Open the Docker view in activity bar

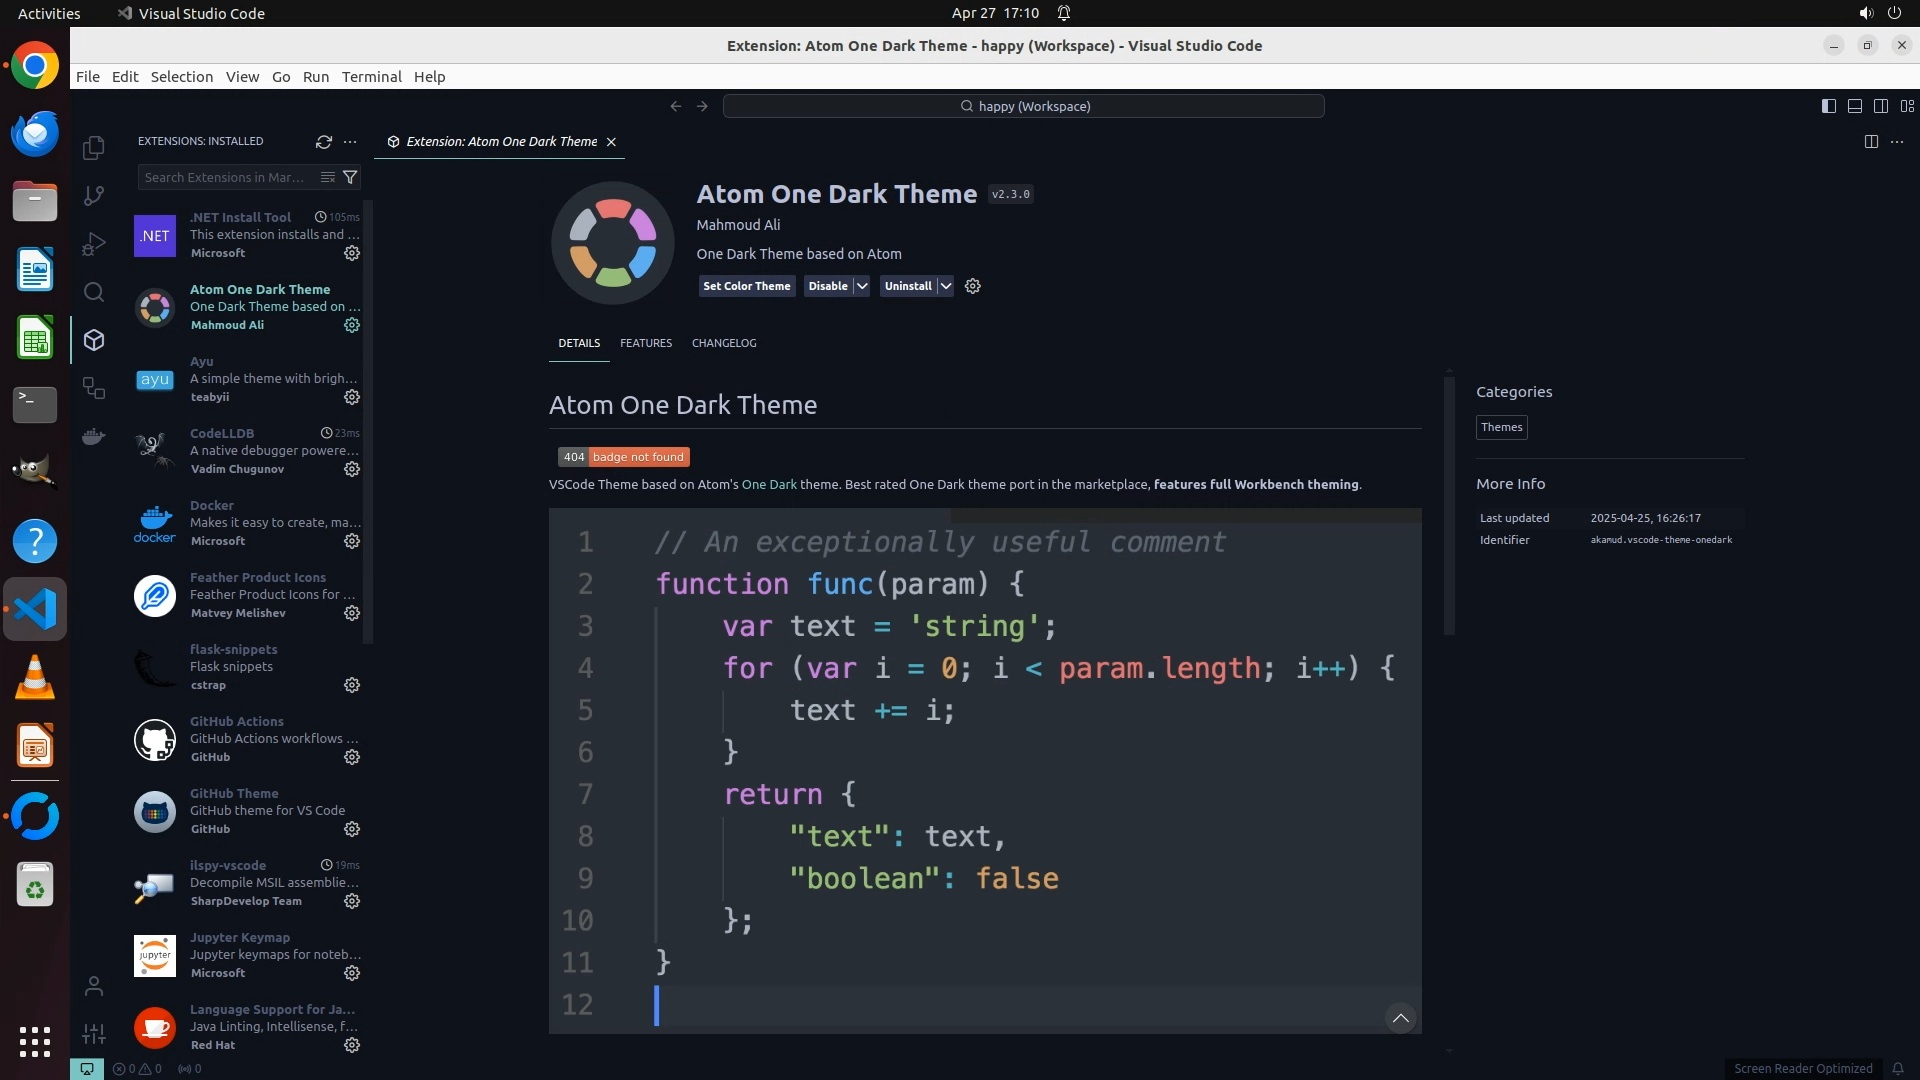coord(94,436)
